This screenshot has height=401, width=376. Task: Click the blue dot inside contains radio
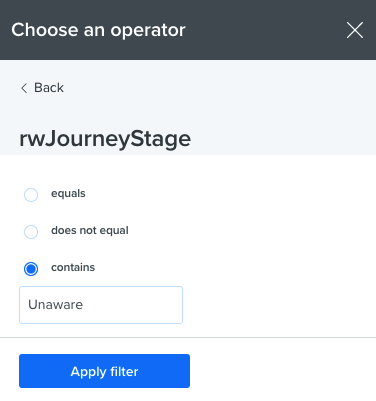[x=31, y=269]
